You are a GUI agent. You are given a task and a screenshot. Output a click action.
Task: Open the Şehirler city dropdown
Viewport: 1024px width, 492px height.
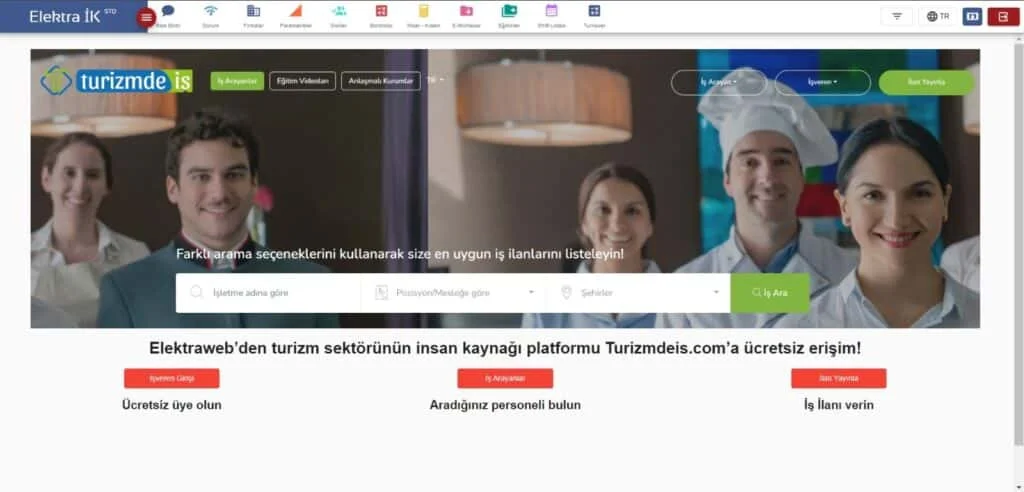coord(638,293)
